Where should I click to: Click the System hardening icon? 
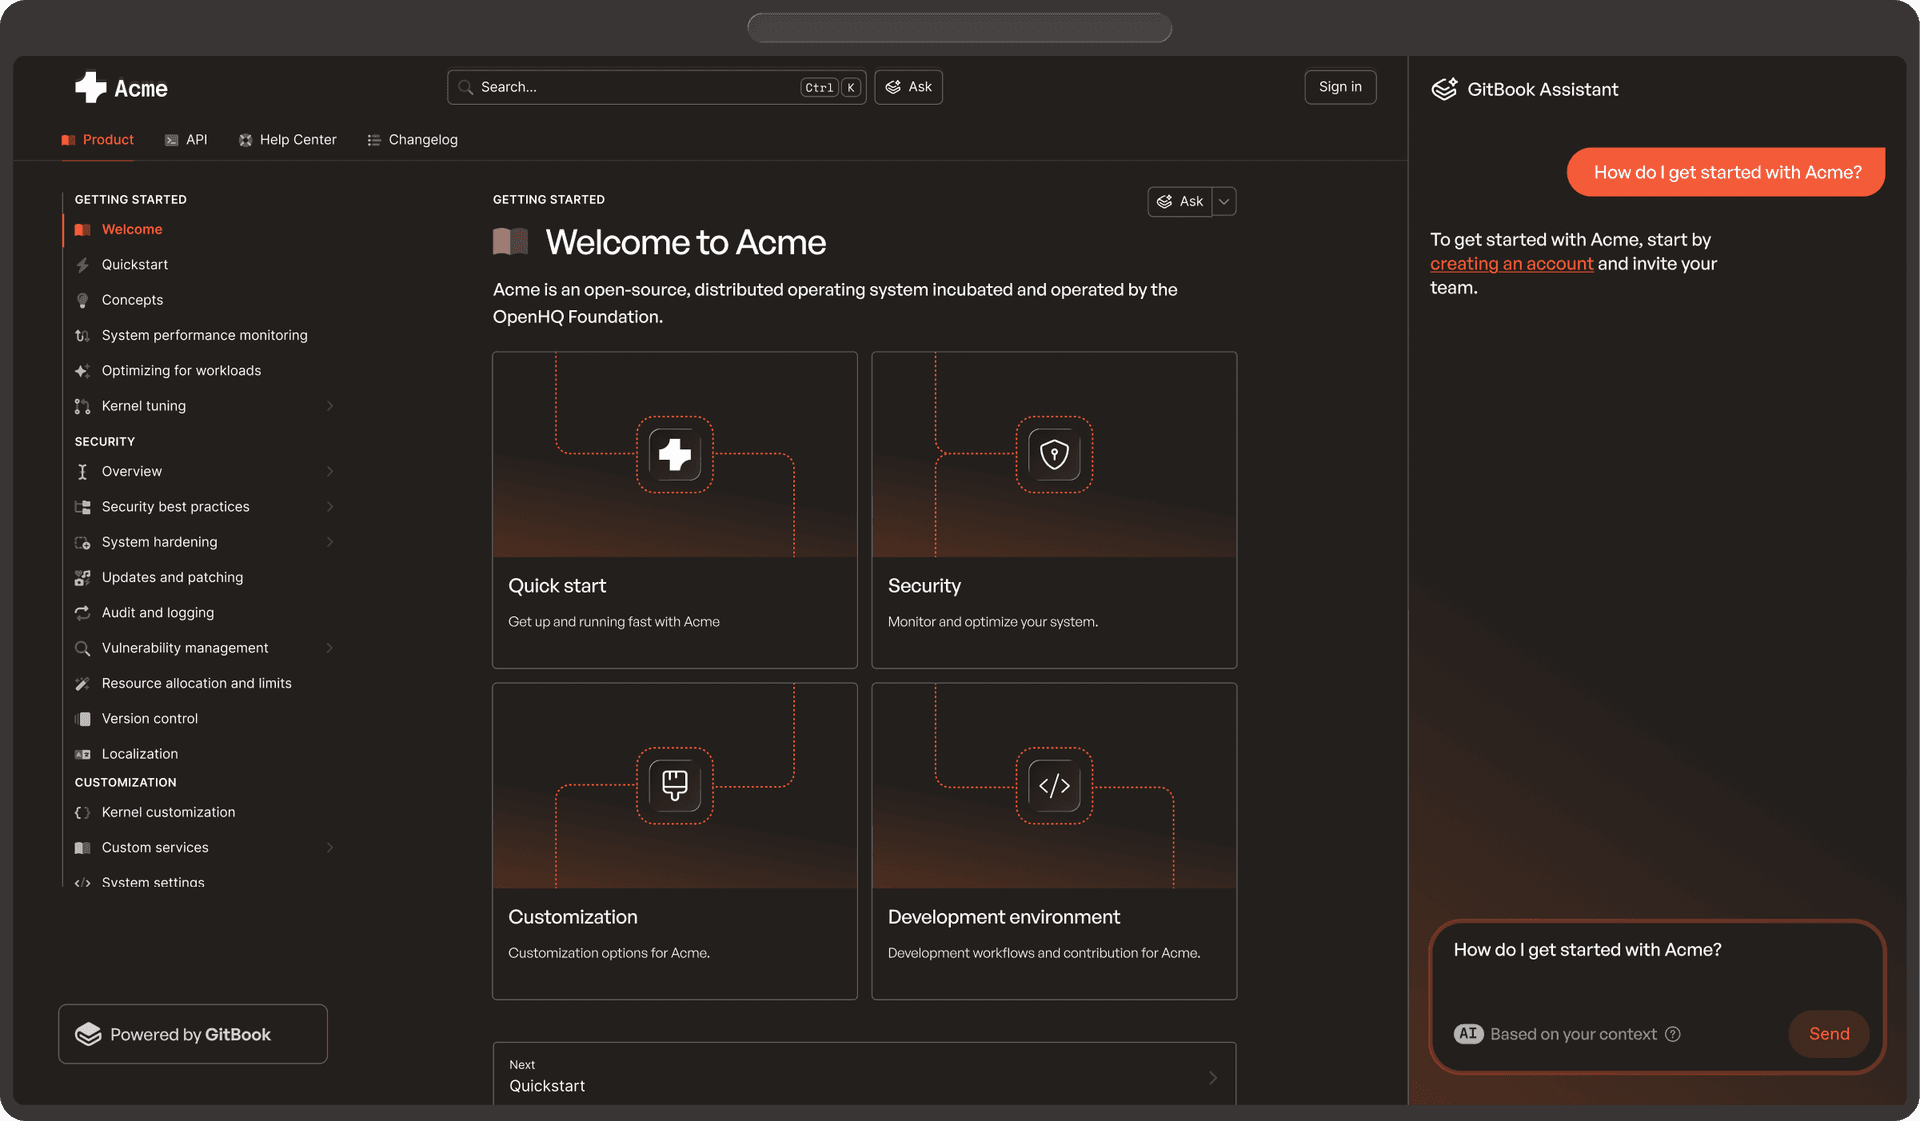point(83,542)
